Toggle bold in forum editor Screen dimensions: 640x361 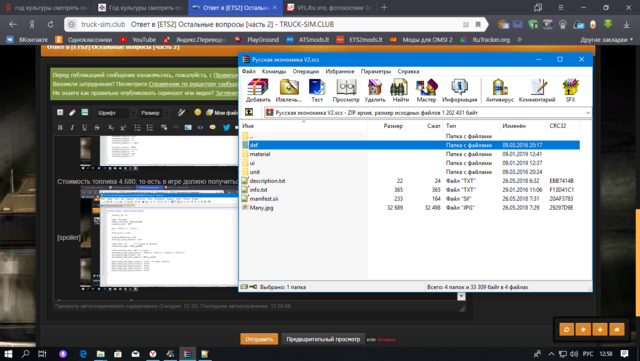[x=60, y=127]
